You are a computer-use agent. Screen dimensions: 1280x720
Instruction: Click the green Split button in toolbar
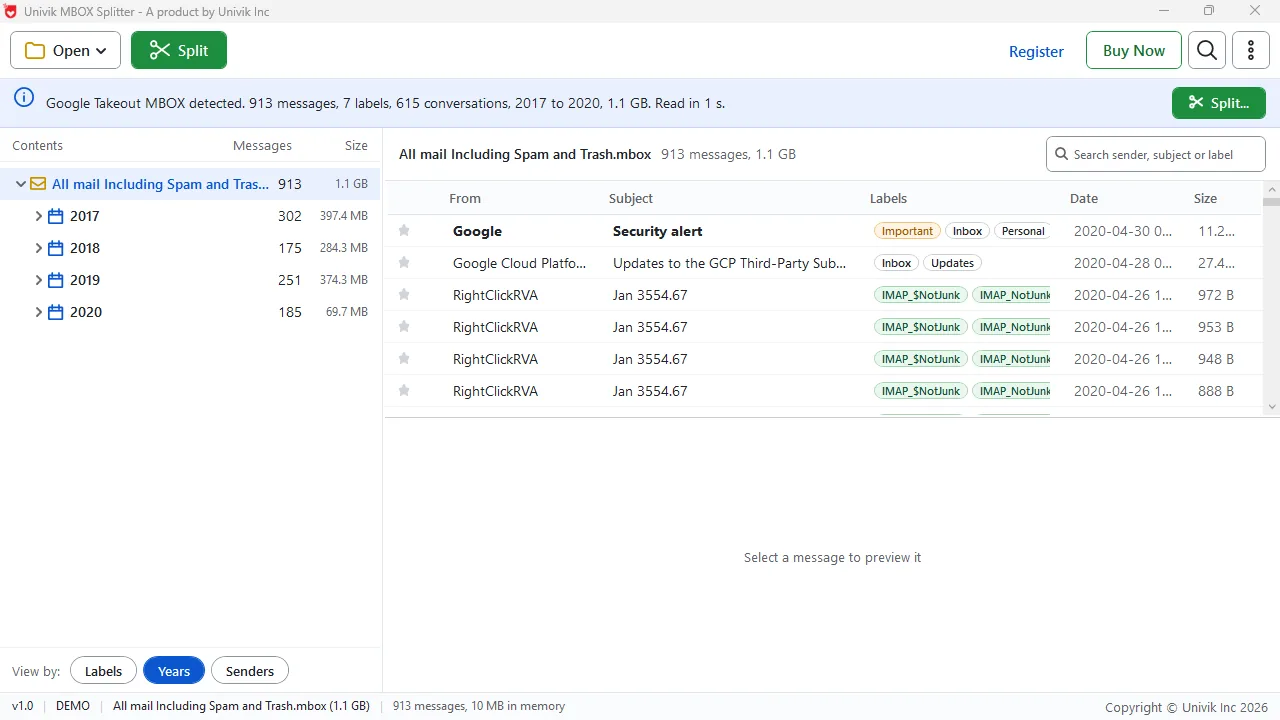(179, 51)
